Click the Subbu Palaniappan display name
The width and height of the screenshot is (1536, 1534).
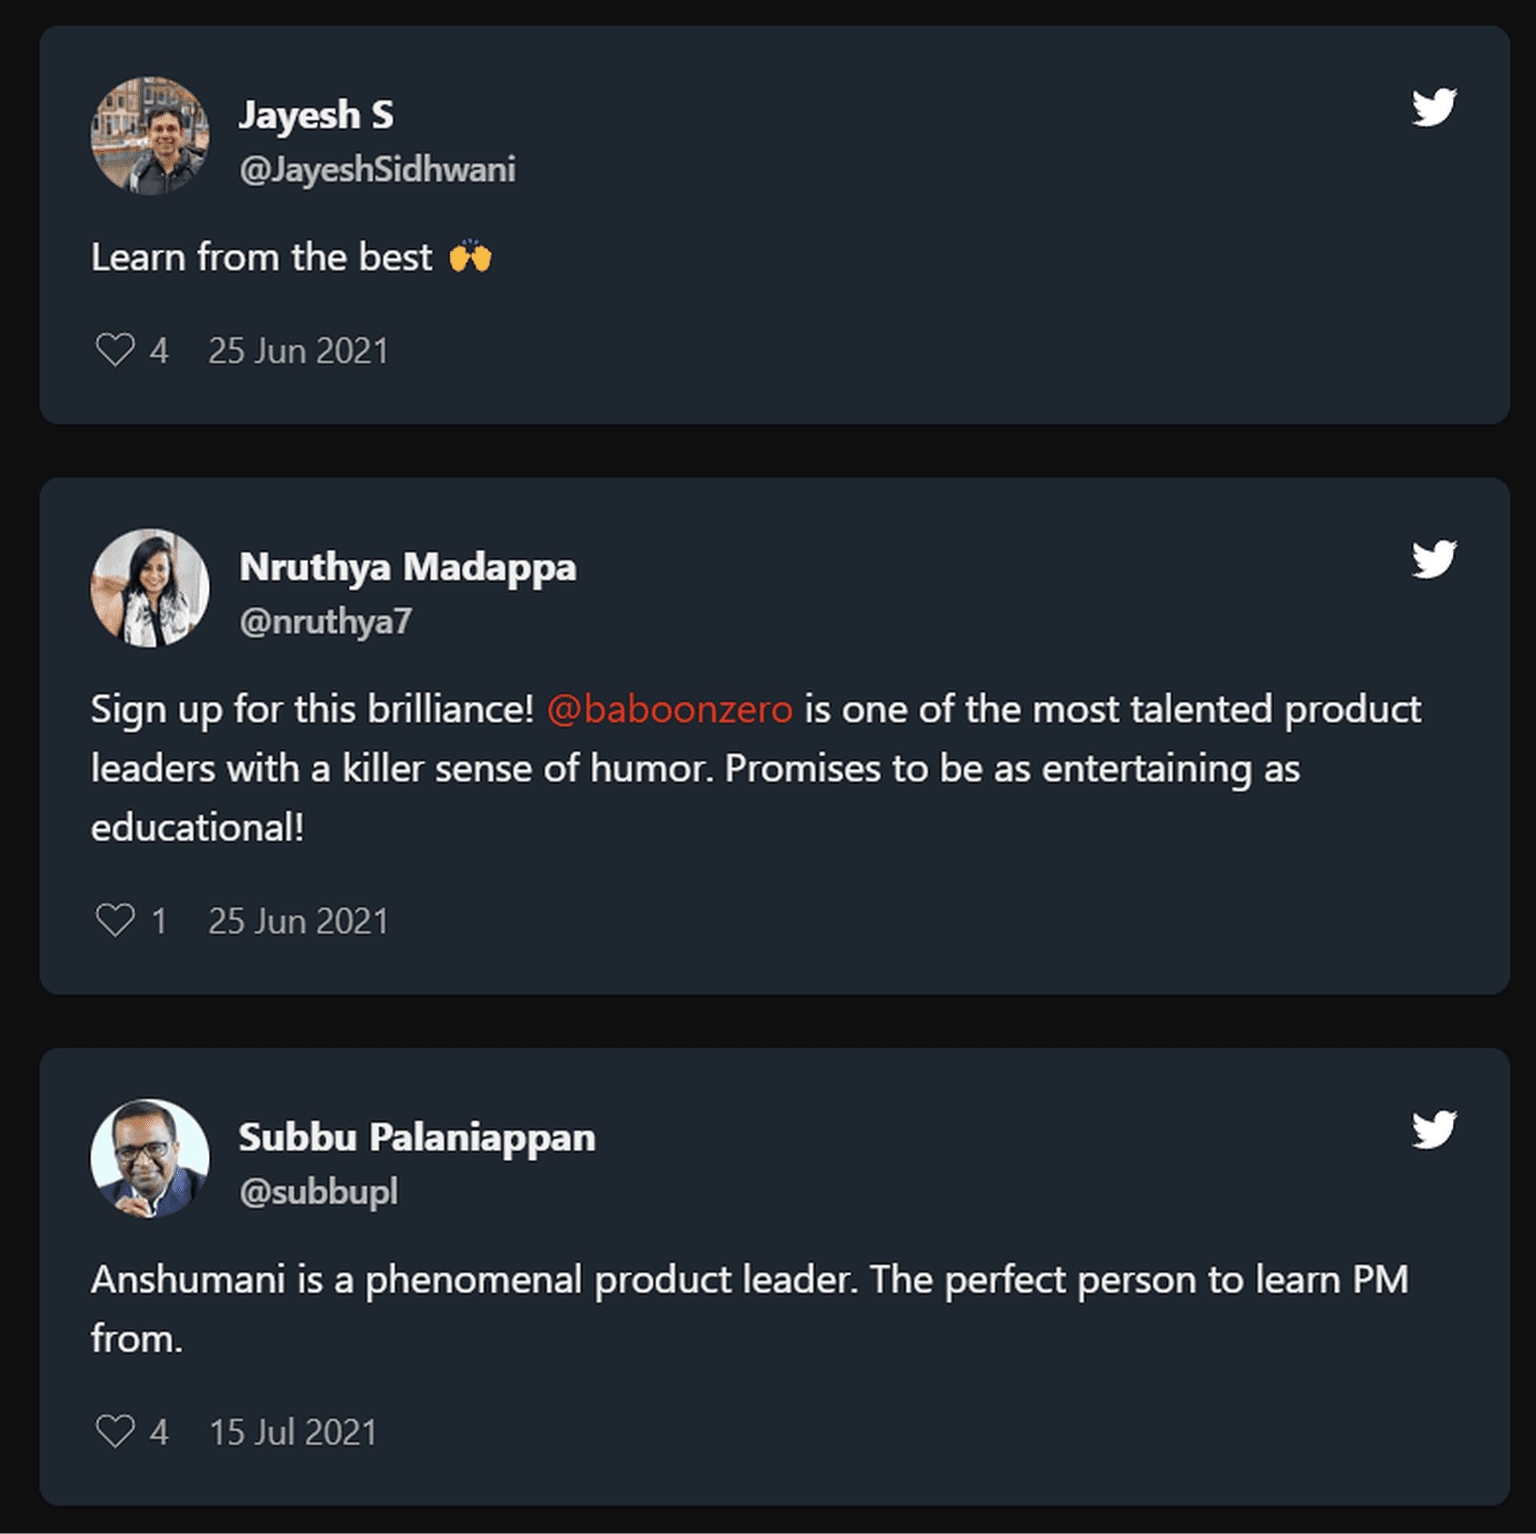(x=416, y=1137)
